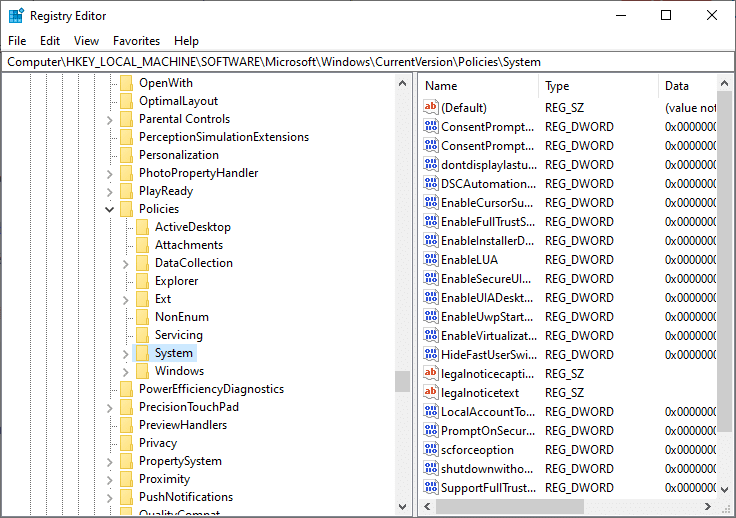Screen dimensions: 736x518
Task: Click the EnableCursorSu... DWORD icon
Action: pos(430,202)
